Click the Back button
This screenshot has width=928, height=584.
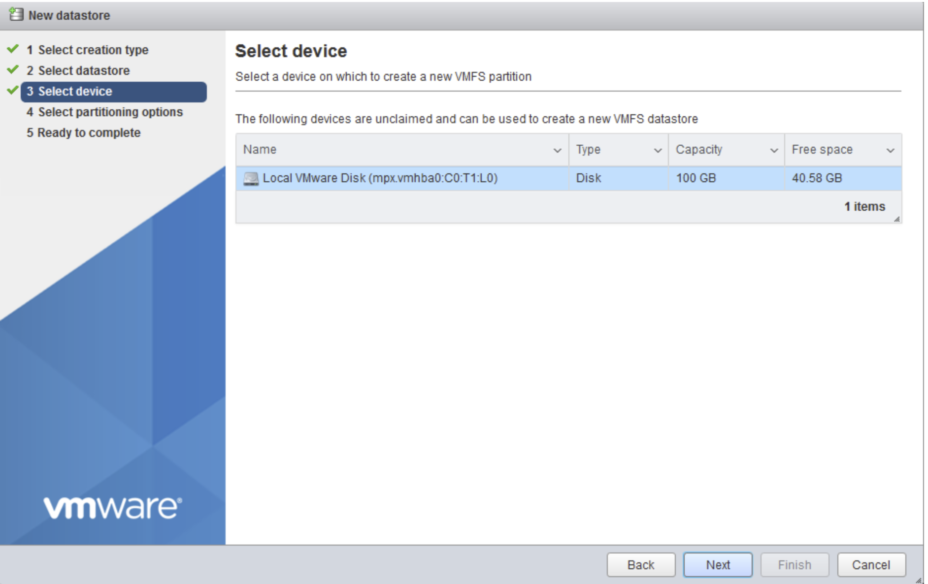(640, 564)
